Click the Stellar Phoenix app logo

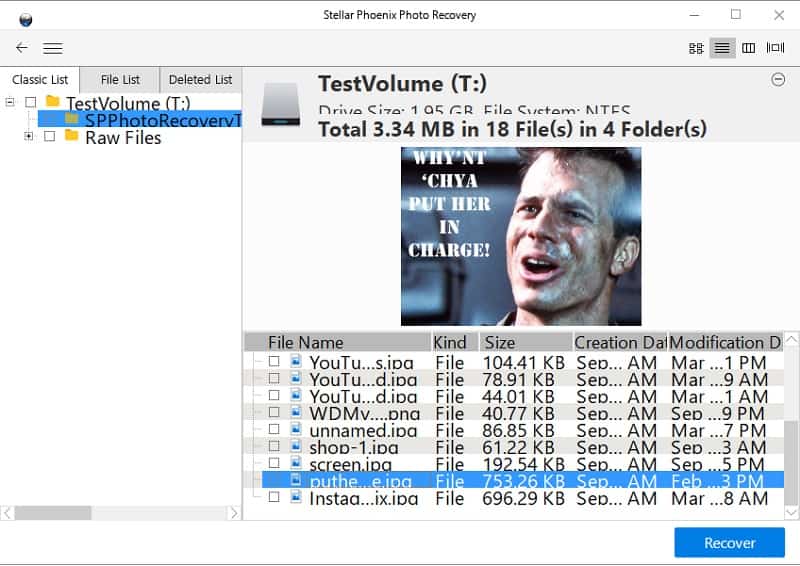[x=26, y=19]
